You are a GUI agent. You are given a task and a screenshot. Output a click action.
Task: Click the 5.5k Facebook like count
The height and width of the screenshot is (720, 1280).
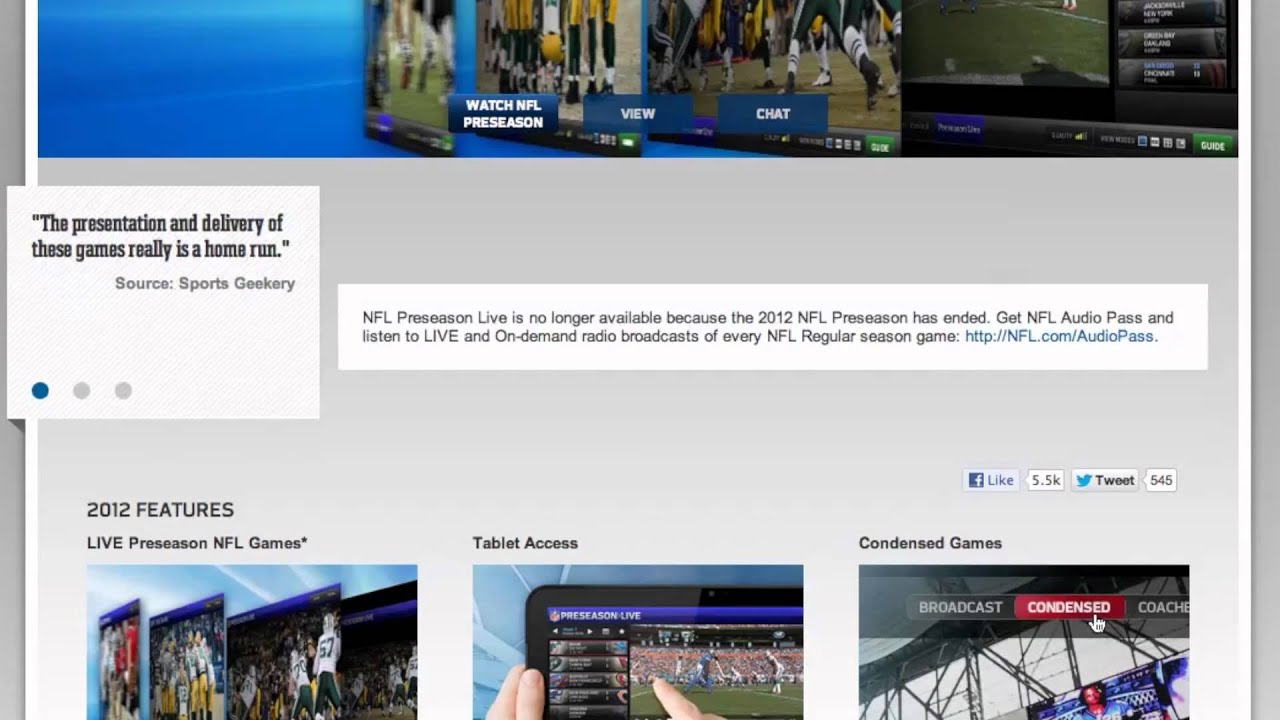(1046, 480)
